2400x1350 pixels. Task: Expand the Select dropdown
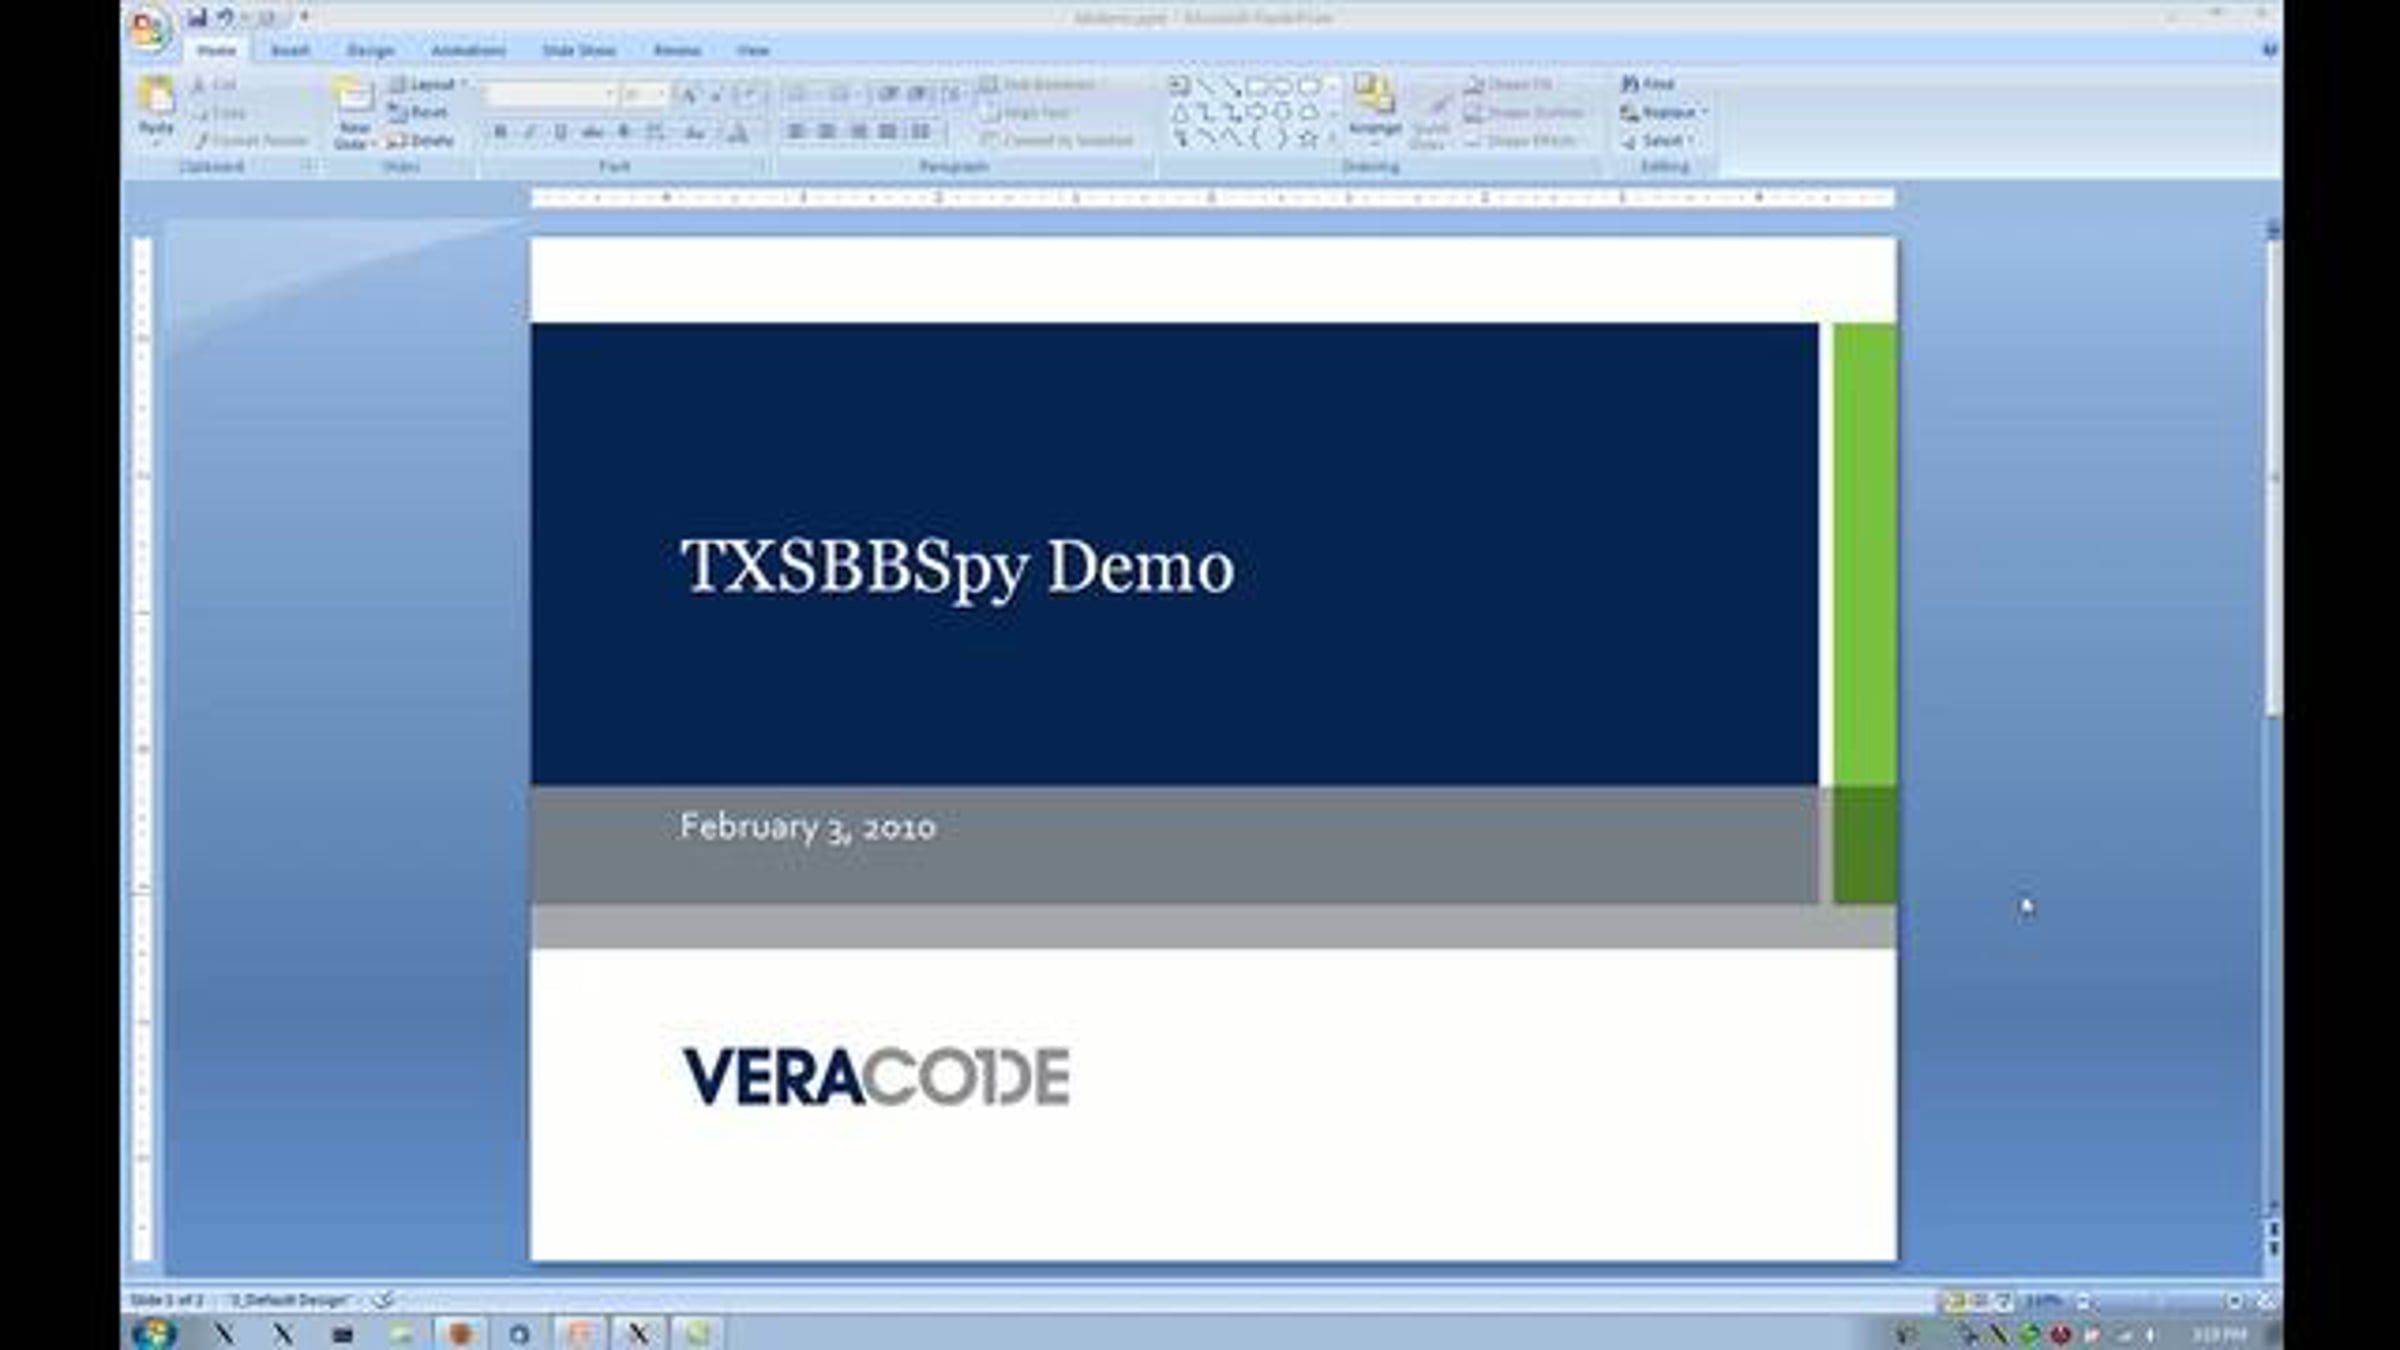click(1690, 141)
